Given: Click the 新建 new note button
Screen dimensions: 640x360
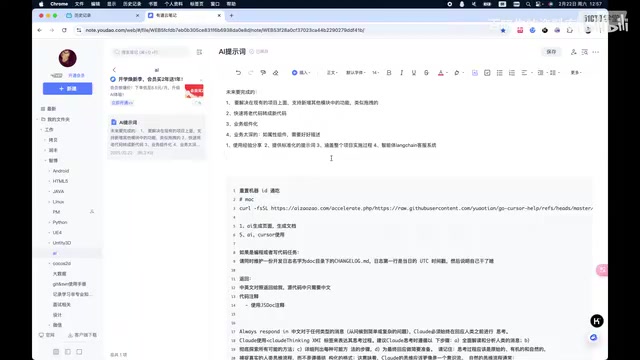Looking at the screenshot, I should 67,89.
